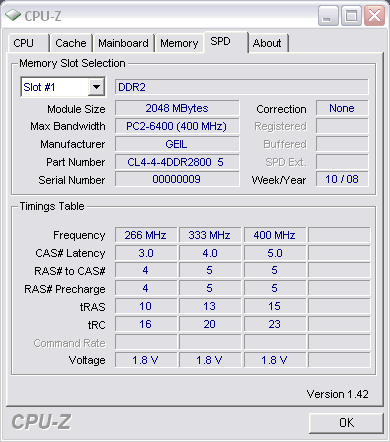
Task: Click the CPU-Z title bar icon
Action: pos(13,15)
